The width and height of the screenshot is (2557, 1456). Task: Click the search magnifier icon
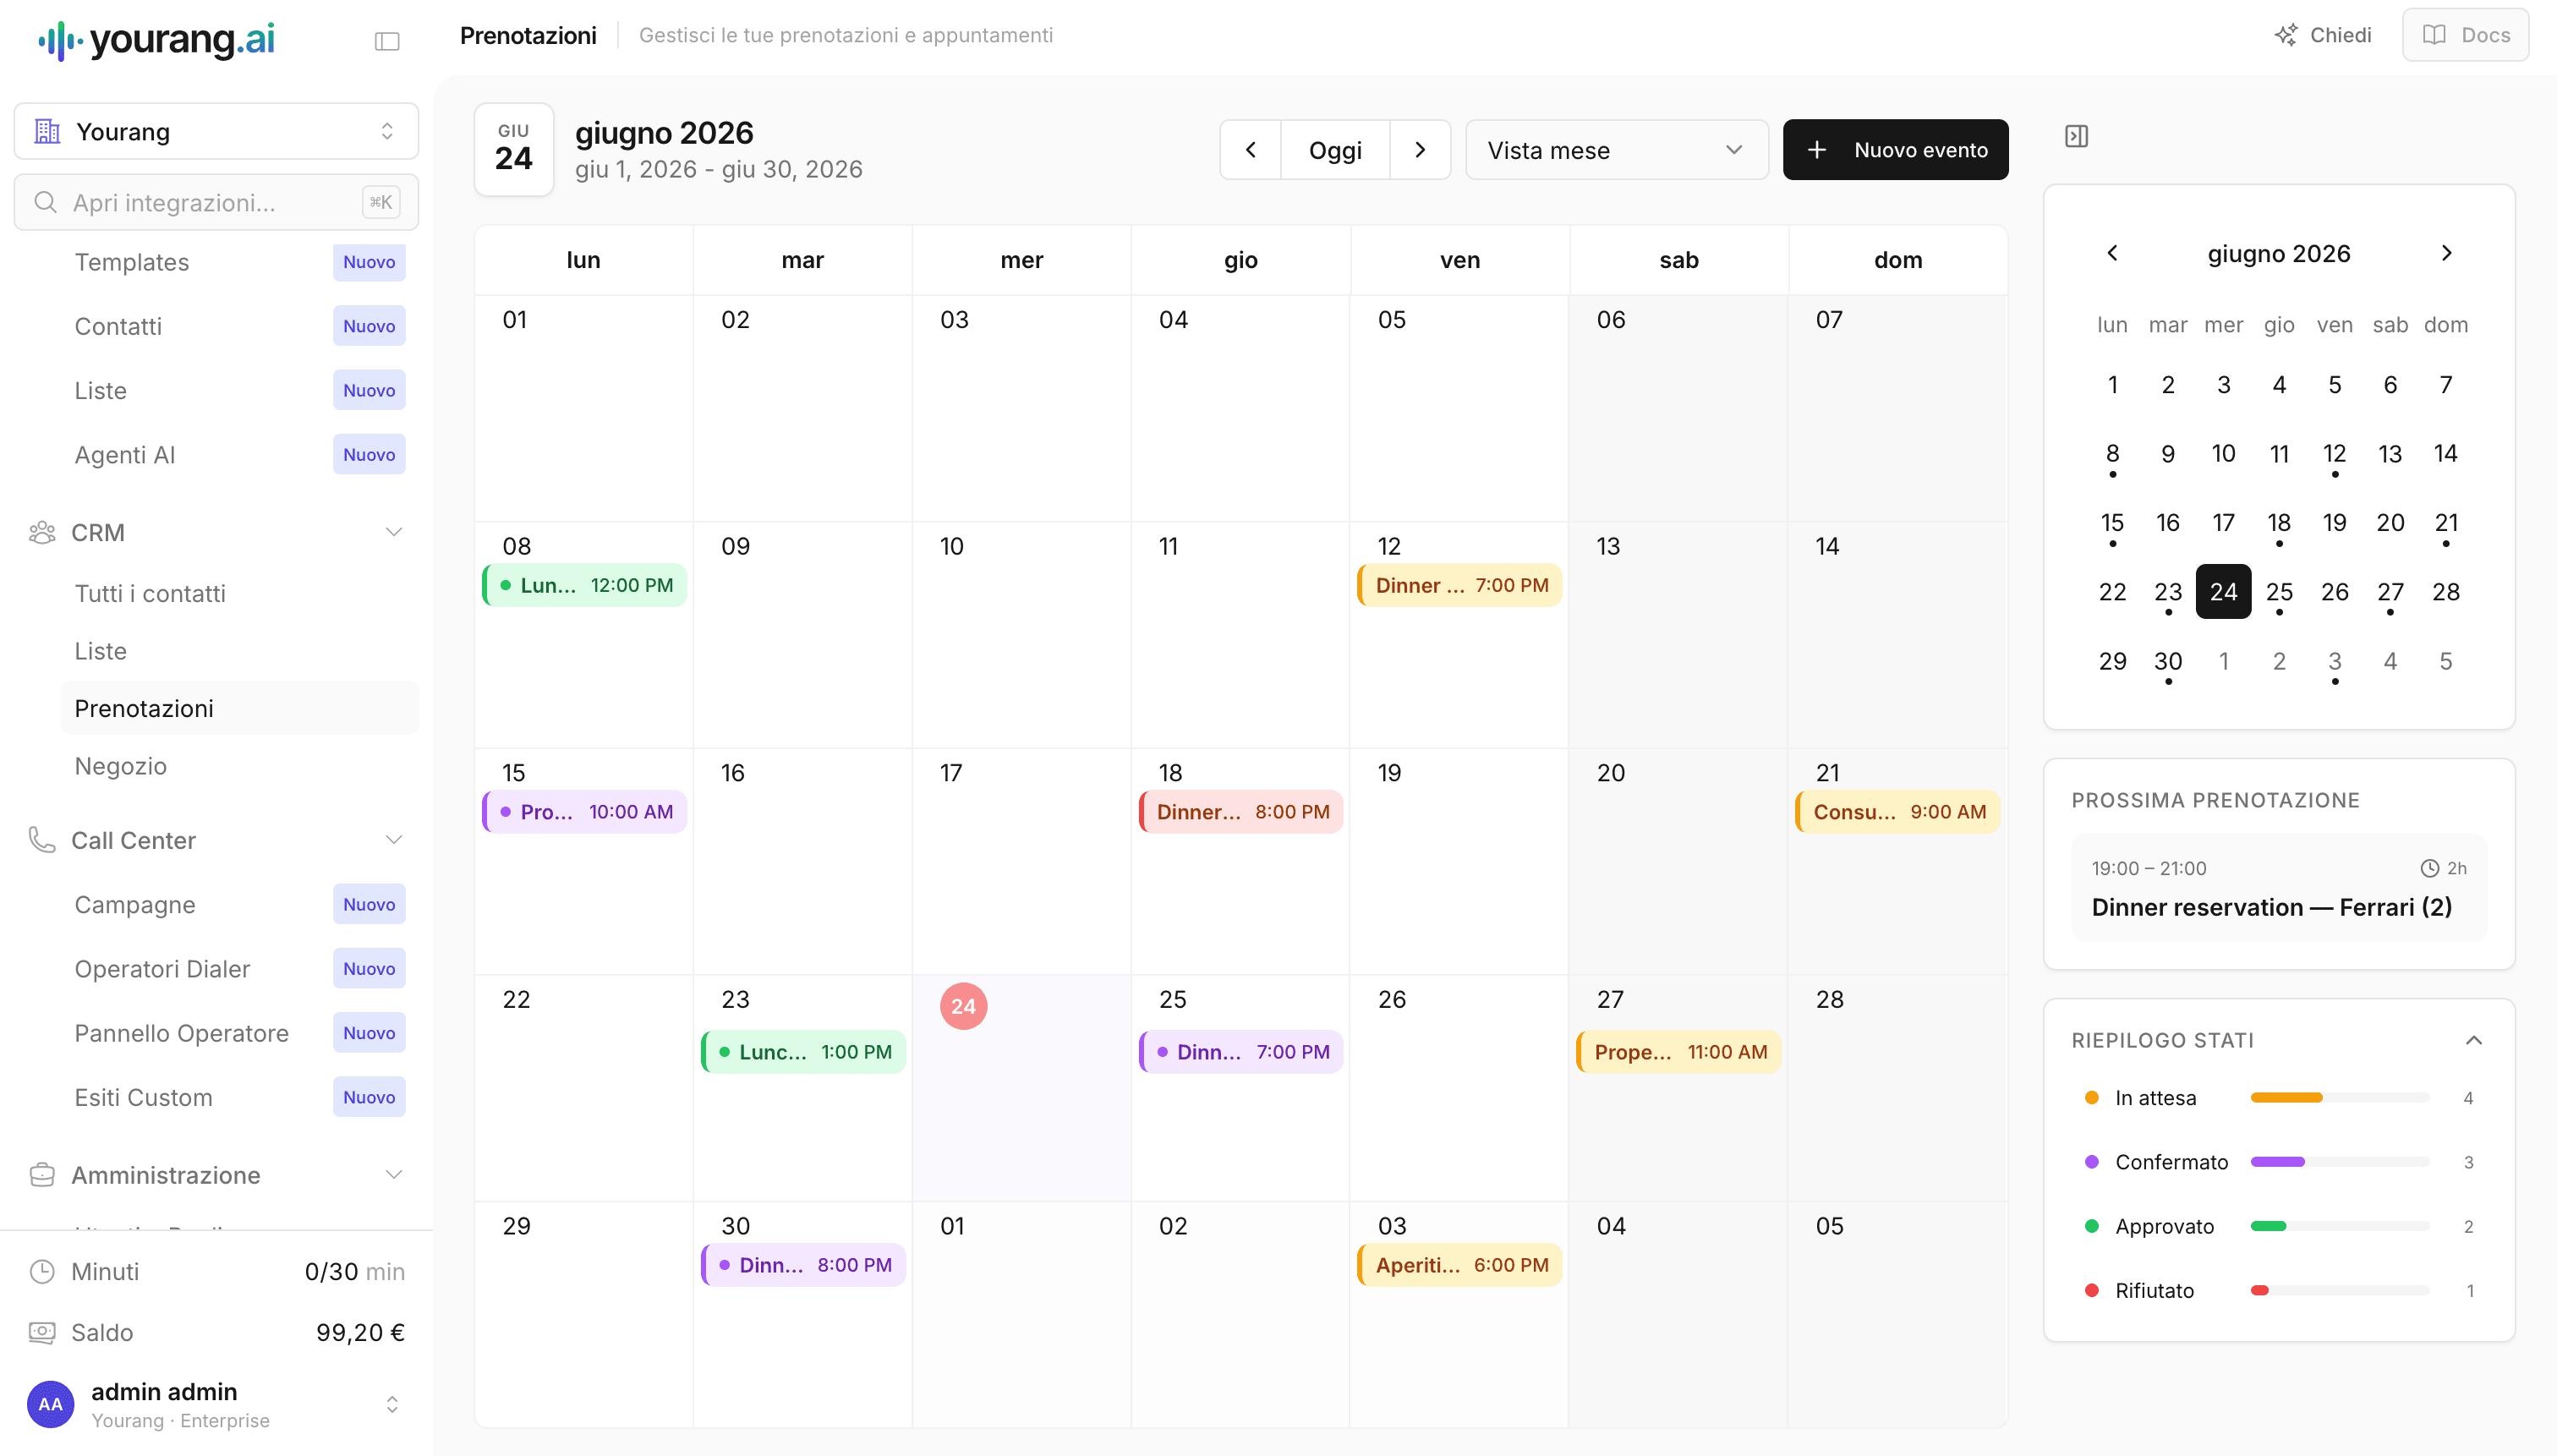click(45, 202)
